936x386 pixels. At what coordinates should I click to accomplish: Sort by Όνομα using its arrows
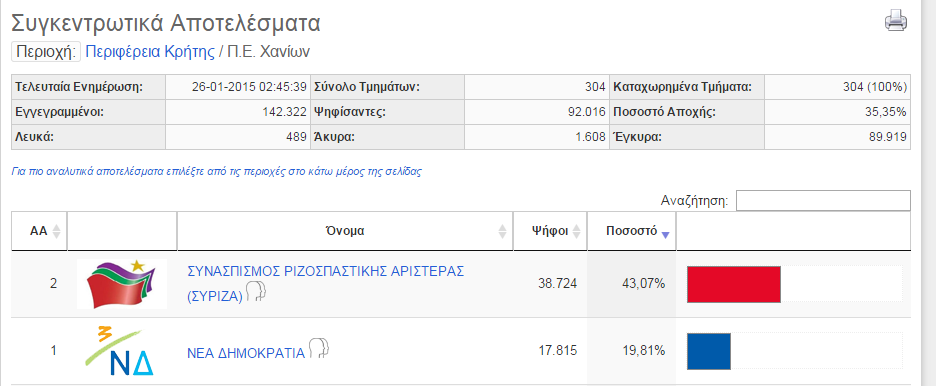[503, 231]
